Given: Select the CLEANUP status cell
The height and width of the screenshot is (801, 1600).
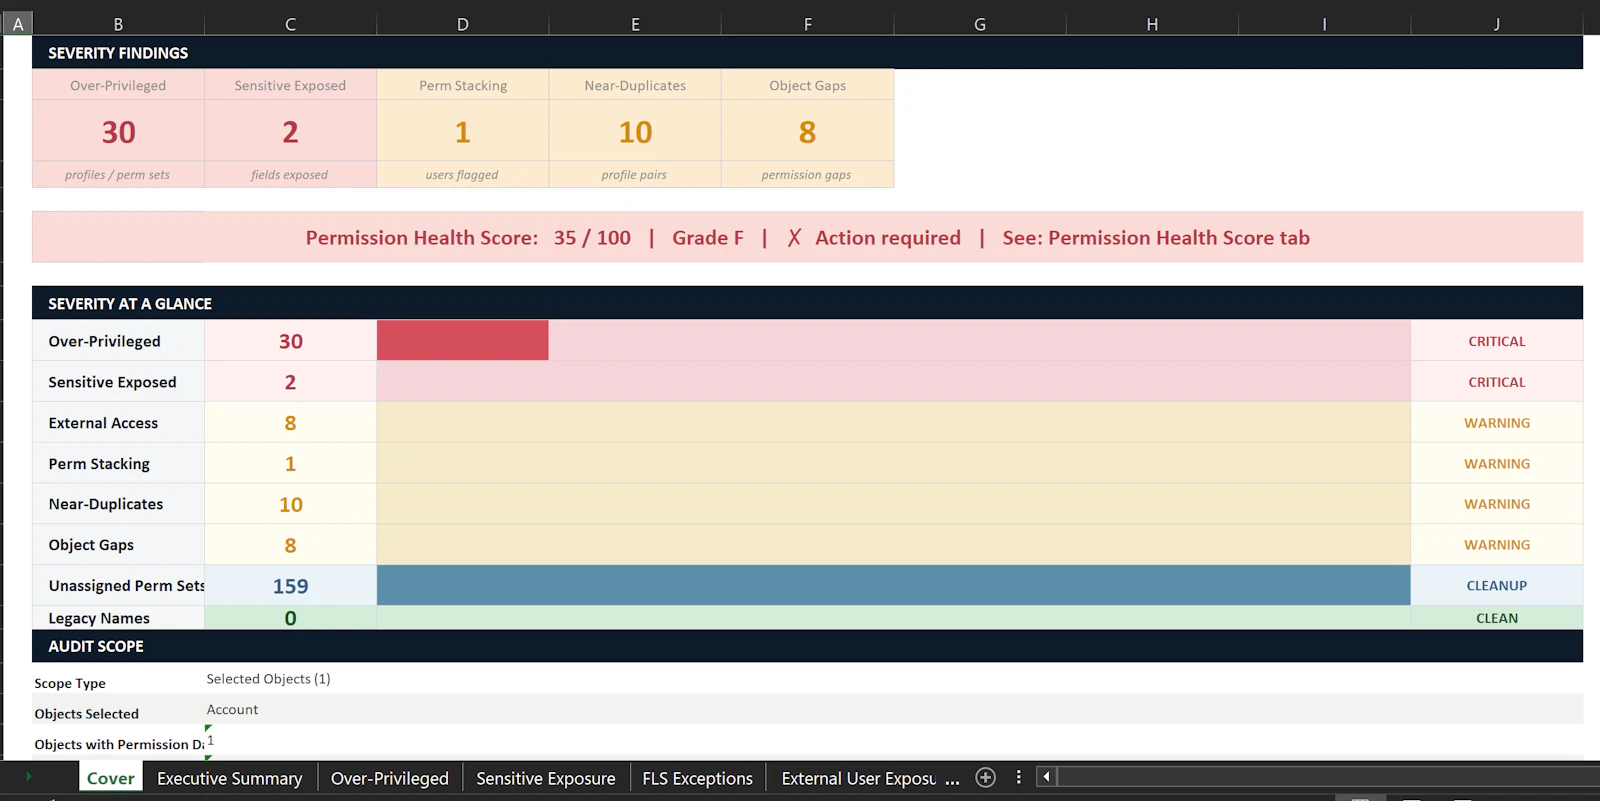Looking at the screenshot, I should tap(1497, 586).
